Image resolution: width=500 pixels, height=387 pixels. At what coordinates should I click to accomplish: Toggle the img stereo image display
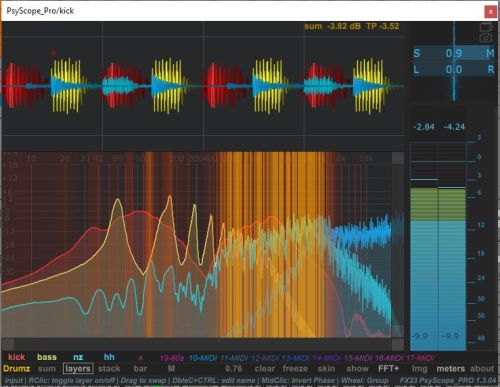(x=419, y=369)
